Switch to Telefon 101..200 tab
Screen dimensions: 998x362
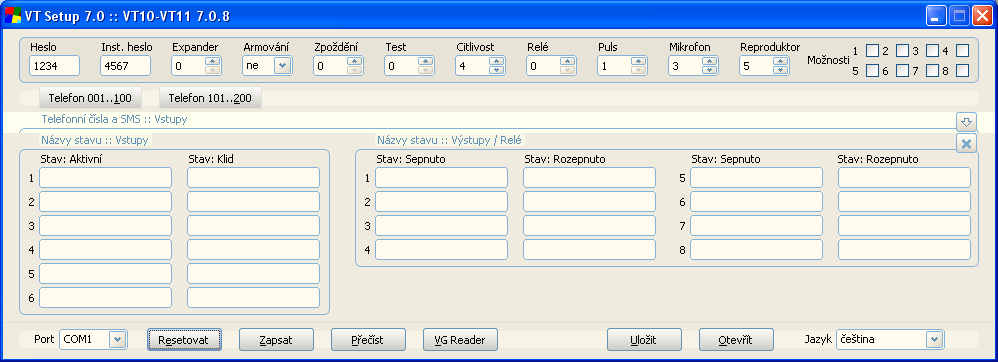click(210, 97)
